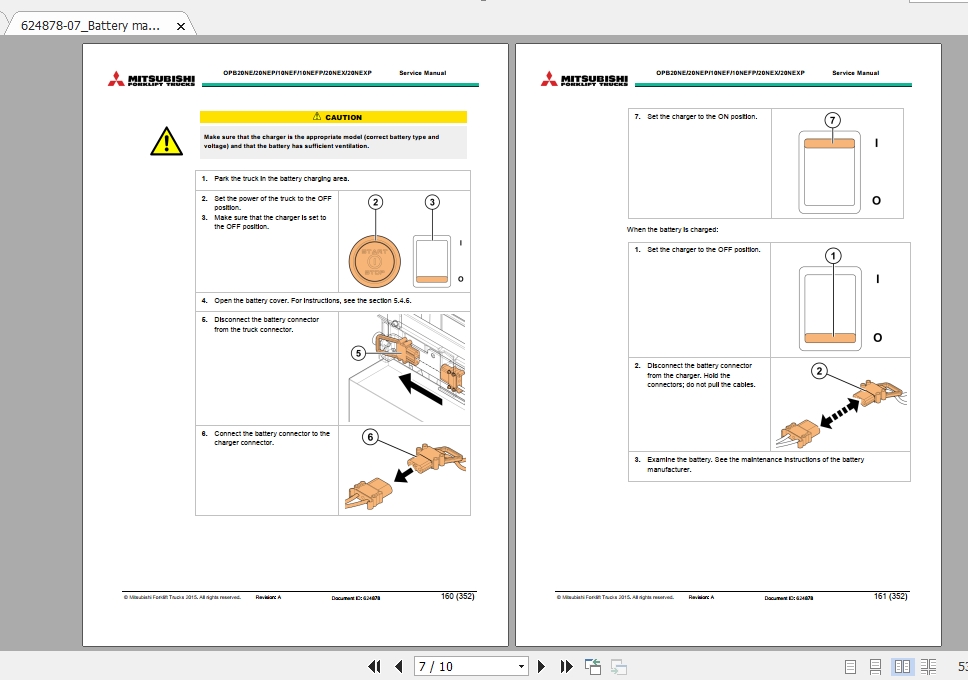The image size is (968, 680).
Task: Toggle continuous scrolling layout
Action: pos(877,666)
